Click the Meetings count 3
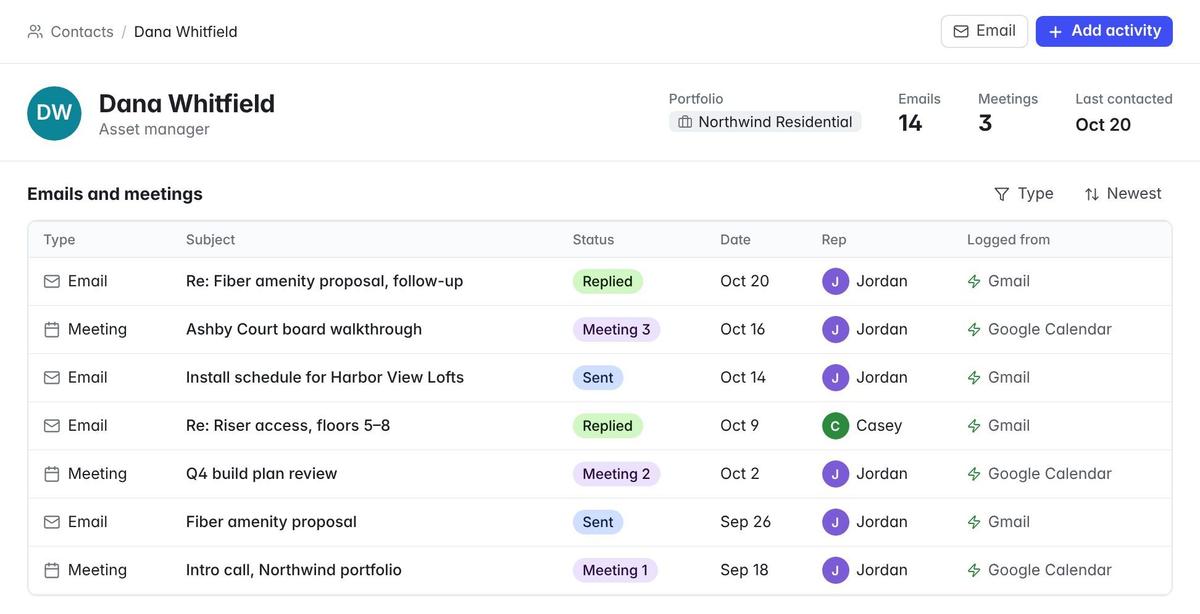The image size is (1200, 614). click(x=985, y=123)
